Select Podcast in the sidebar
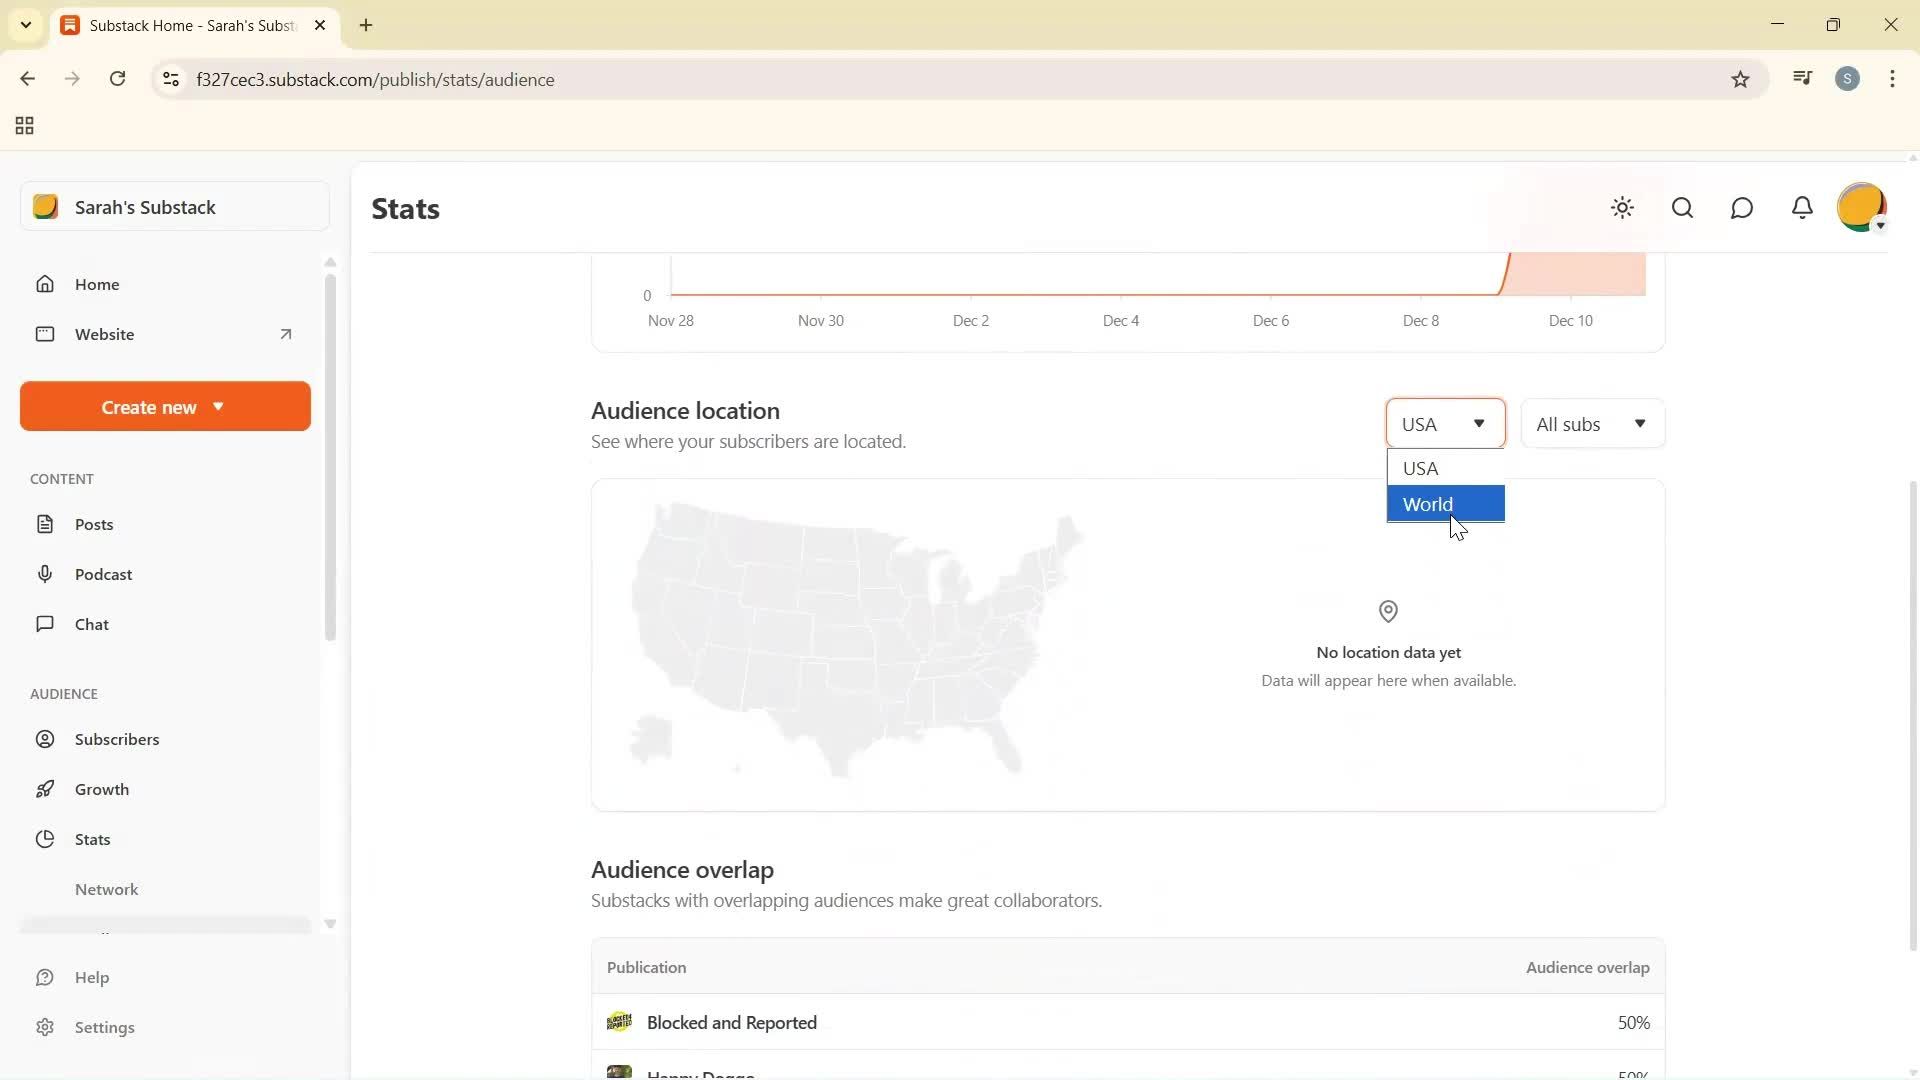 [103, 574]
